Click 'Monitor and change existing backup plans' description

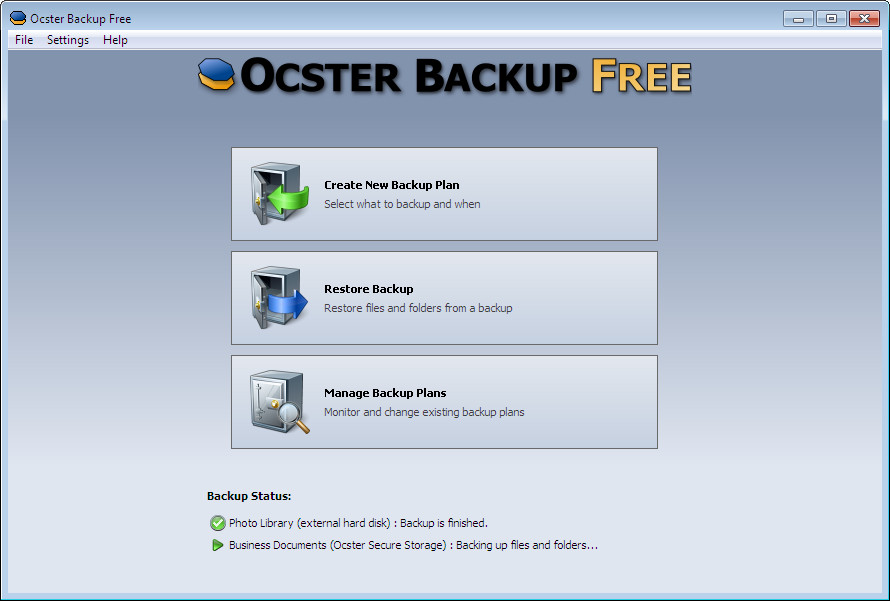click(x=424, y=412)
